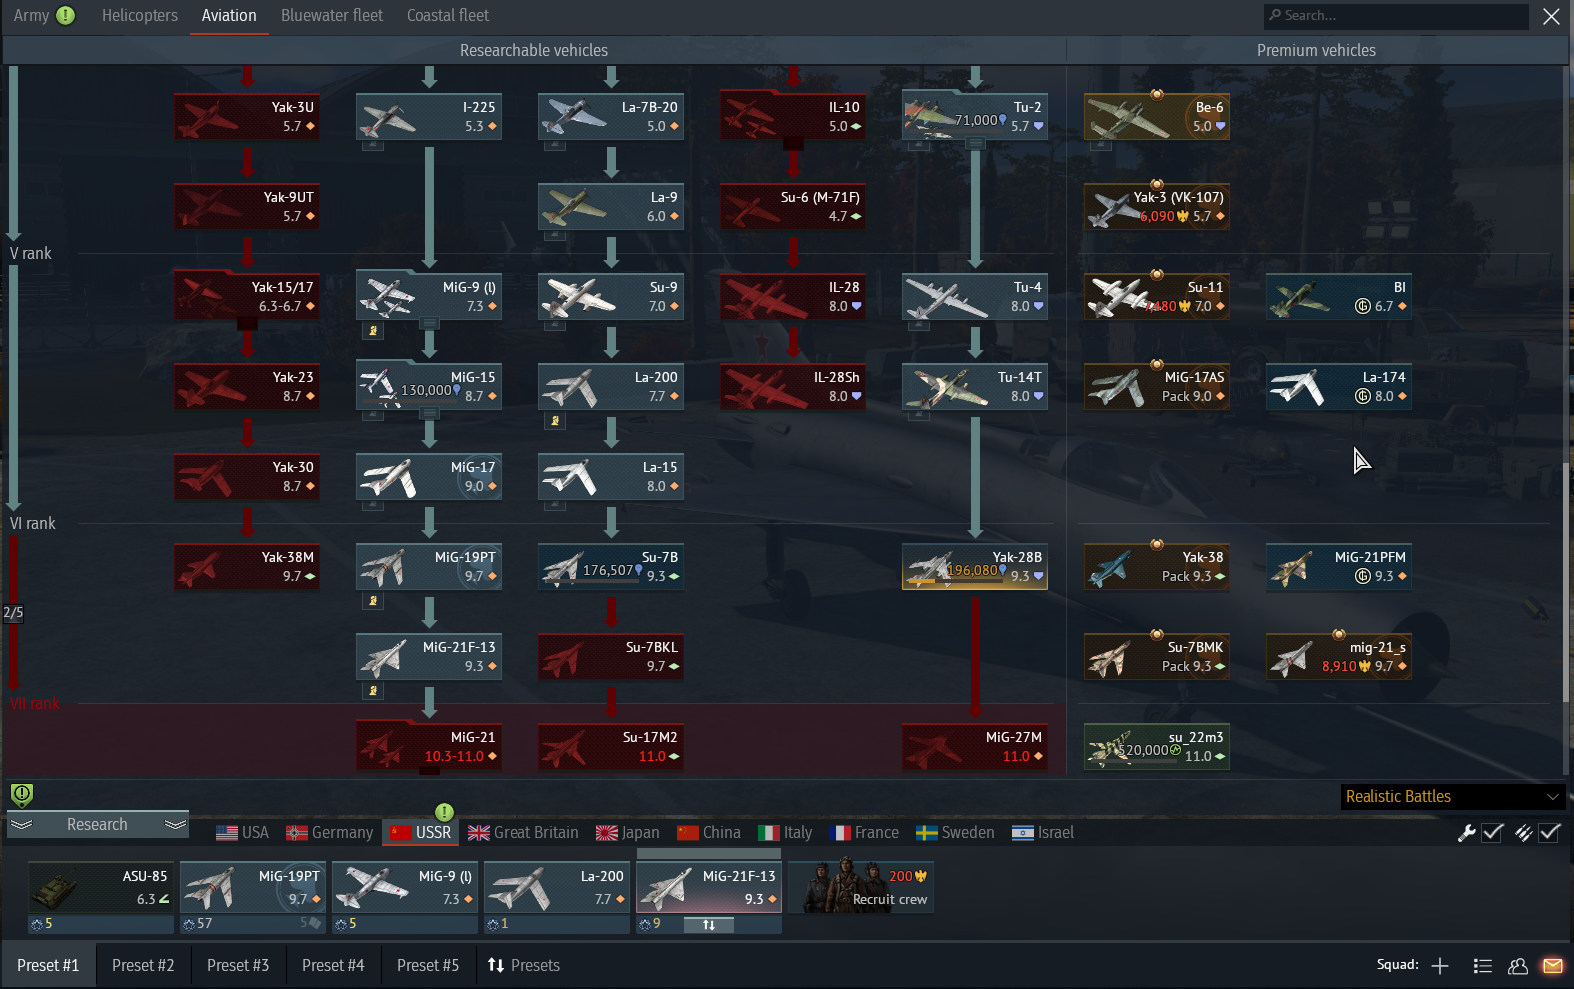The image size is (1574, 989).
Task: Select the MiG-27M aircraft card
Action: (975, 747)
